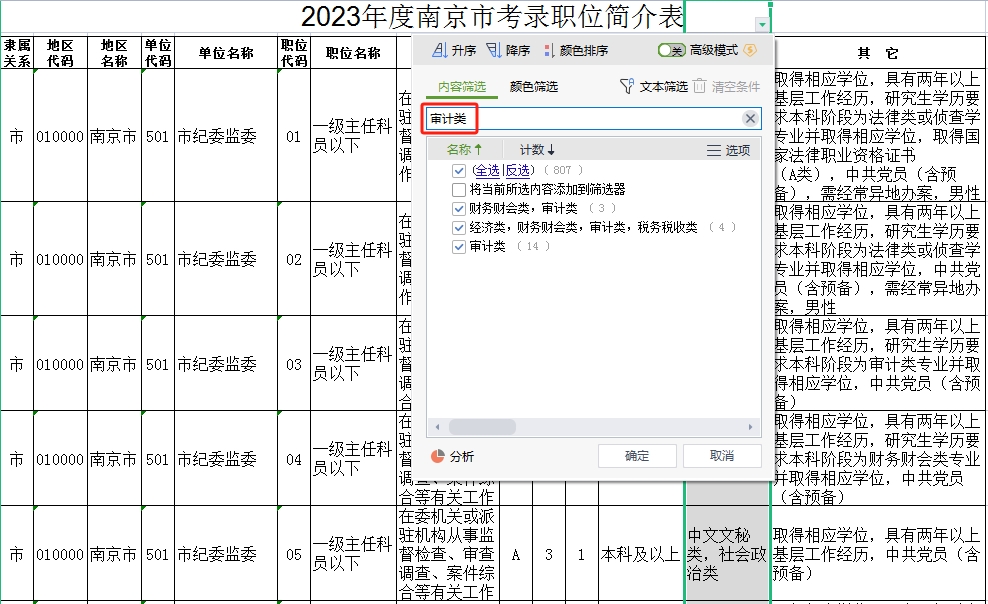Select the 隶属关系 header cell
The image size is (988, 604).
pos(17,53)
